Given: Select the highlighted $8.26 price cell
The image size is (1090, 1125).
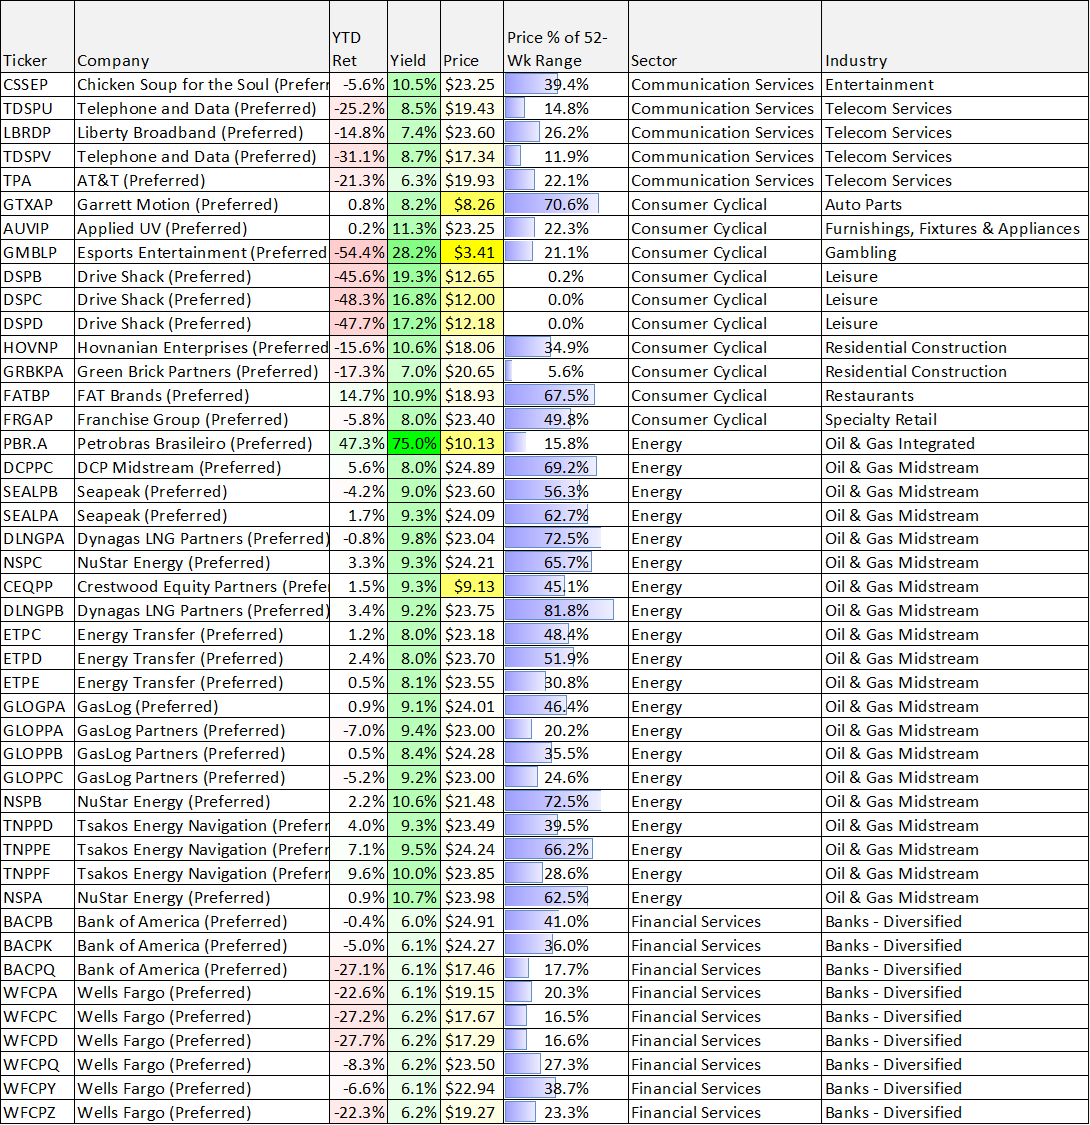Looking at the screenshot, I should click(x=472, y=204).
